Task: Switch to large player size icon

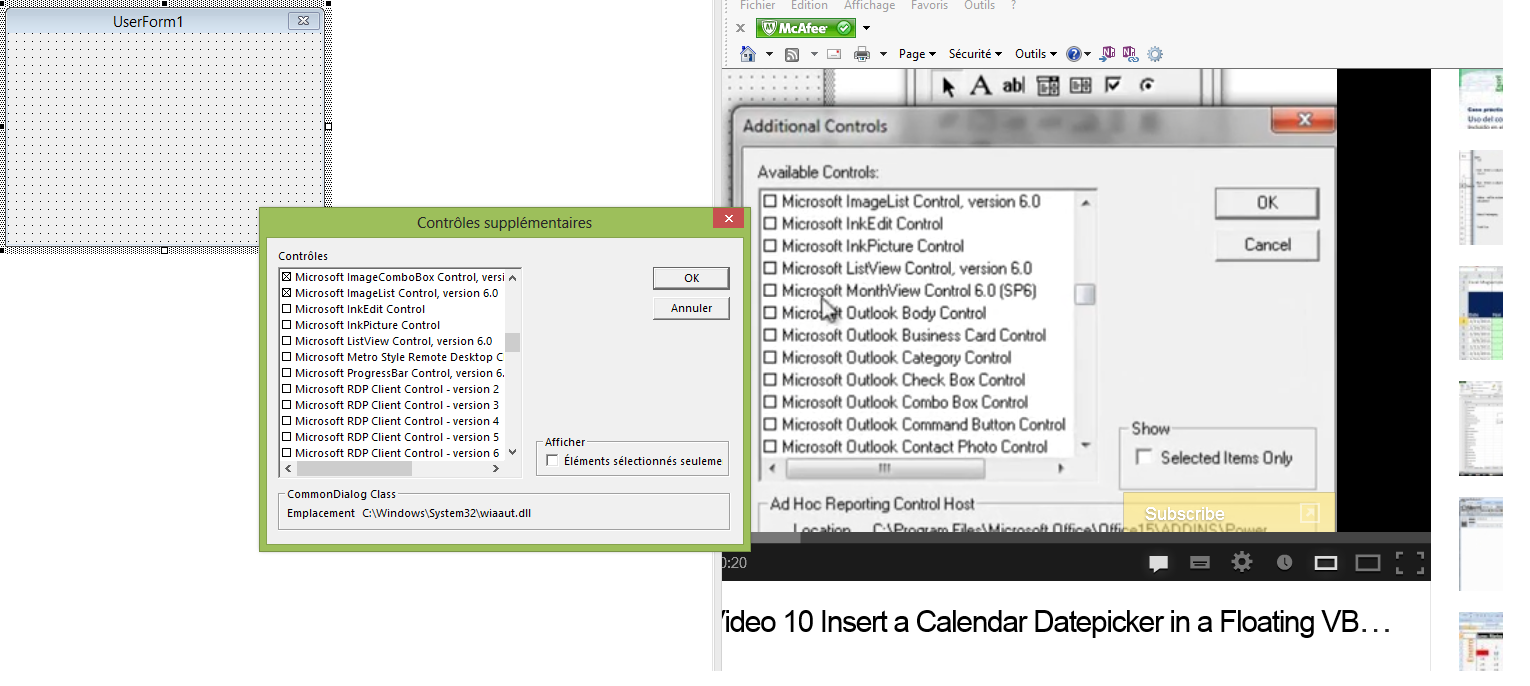Action: pyautogui.click(x=1367, y=563)
